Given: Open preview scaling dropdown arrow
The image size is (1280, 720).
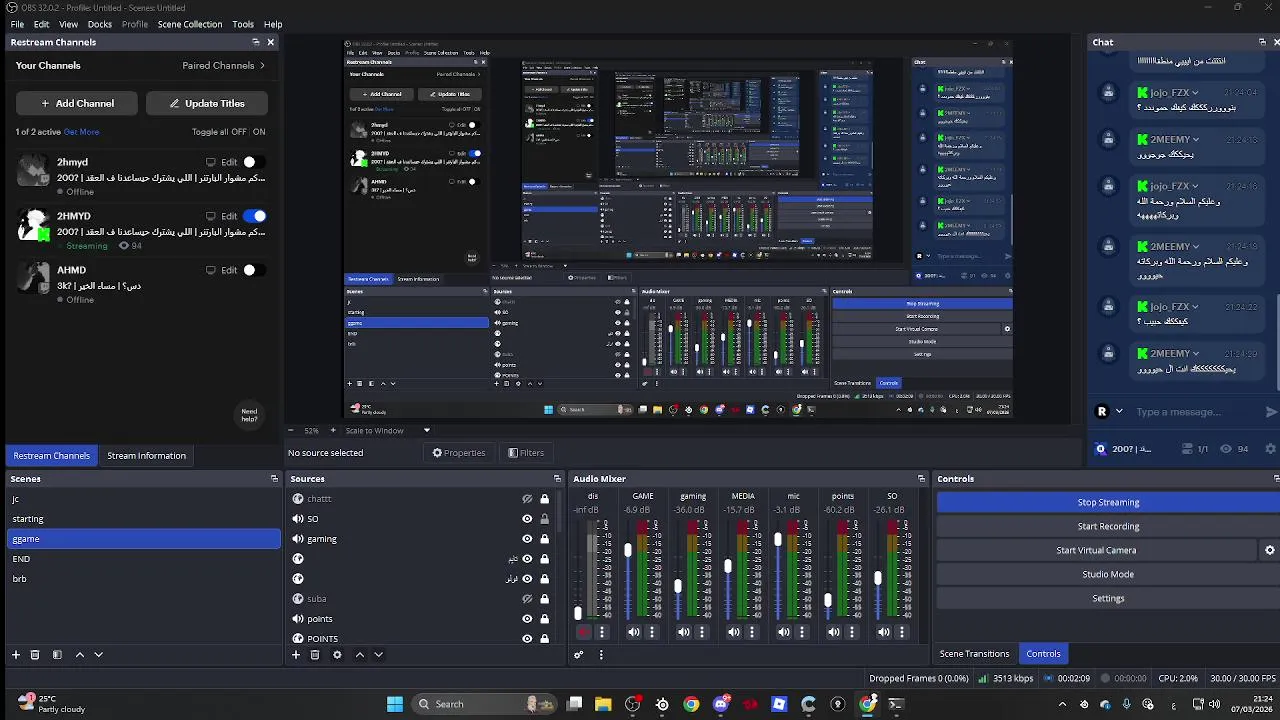Looking at the screenshot, I should point(427,431).
